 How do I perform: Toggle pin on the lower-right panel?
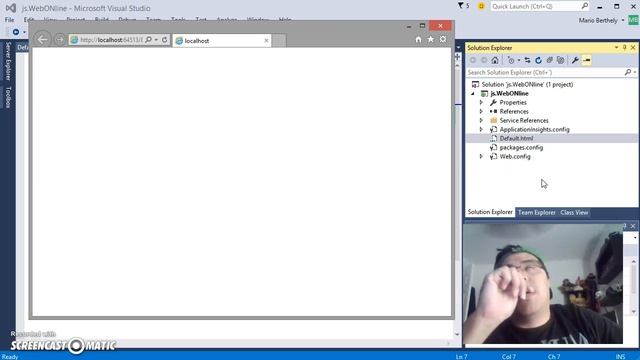(624, 226)
